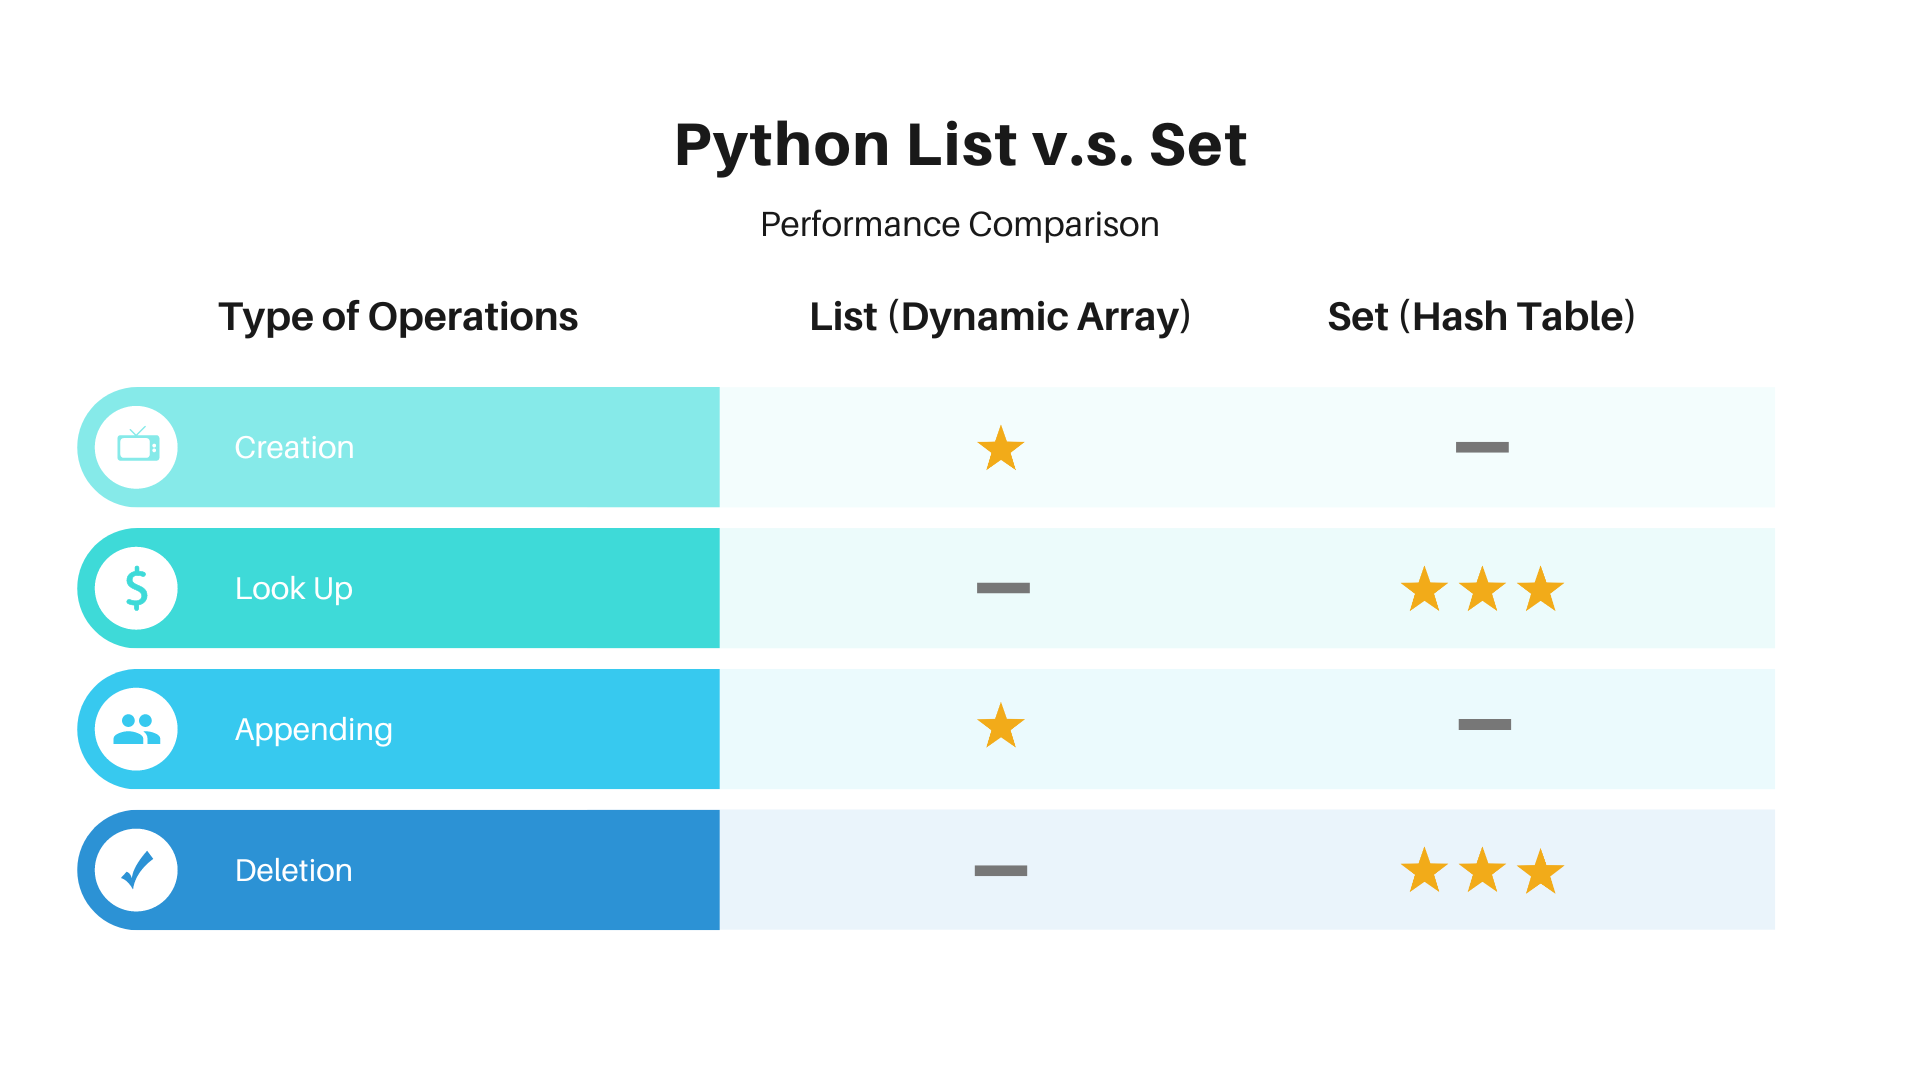Click the Type of Operations column header

398,316
